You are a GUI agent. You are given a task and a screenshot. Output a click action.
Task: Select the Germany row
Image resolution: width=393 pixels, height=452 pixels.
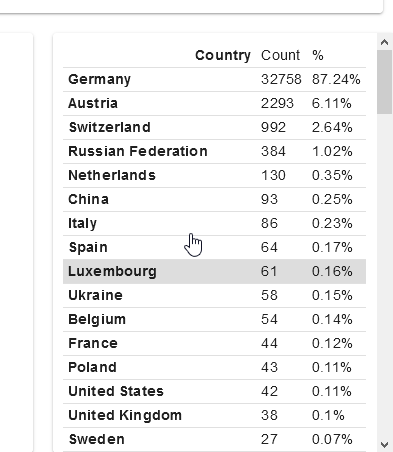pos(214,80)
